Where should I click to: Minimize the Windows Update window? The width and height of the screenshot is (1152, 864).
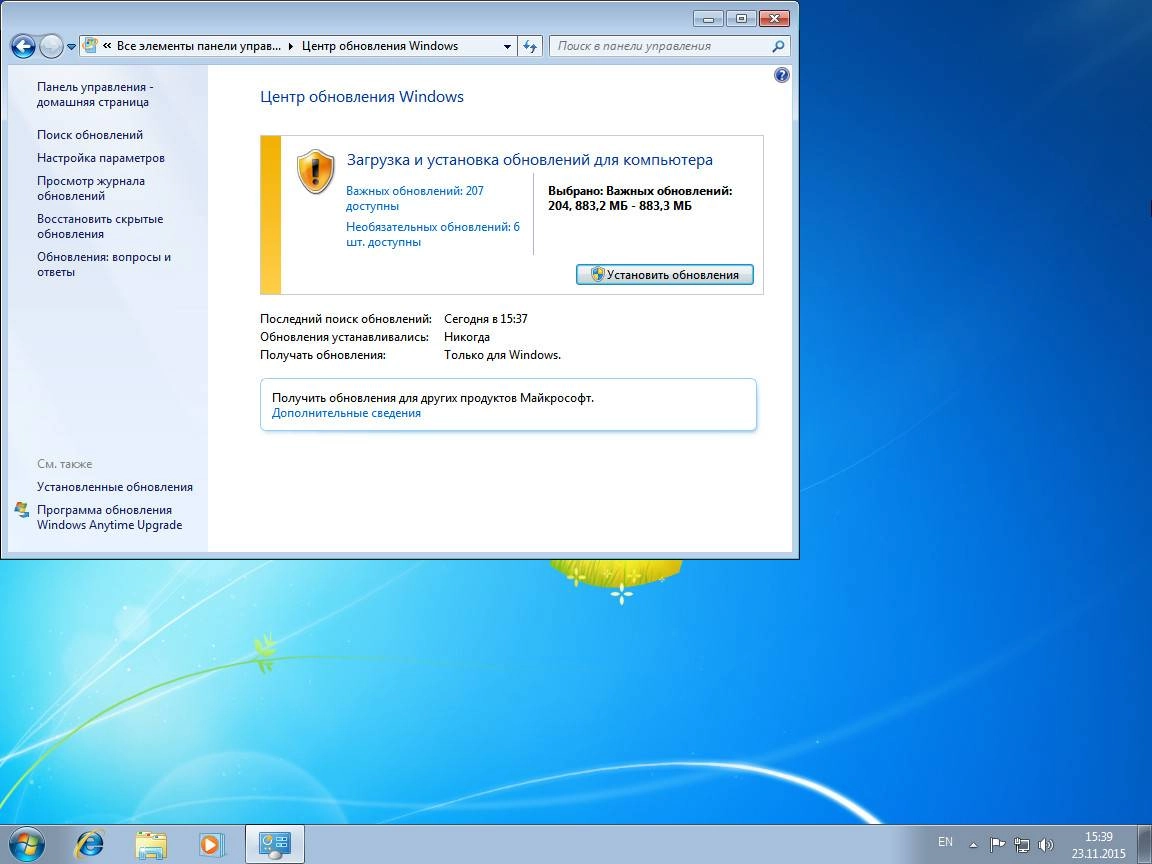pos(708,19)
